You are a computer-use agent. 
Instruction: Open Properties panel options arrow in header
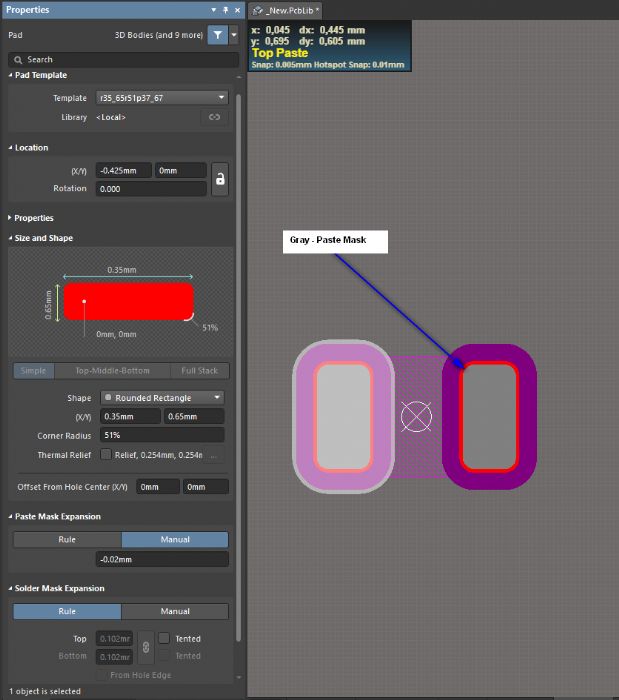coord(214,10)
